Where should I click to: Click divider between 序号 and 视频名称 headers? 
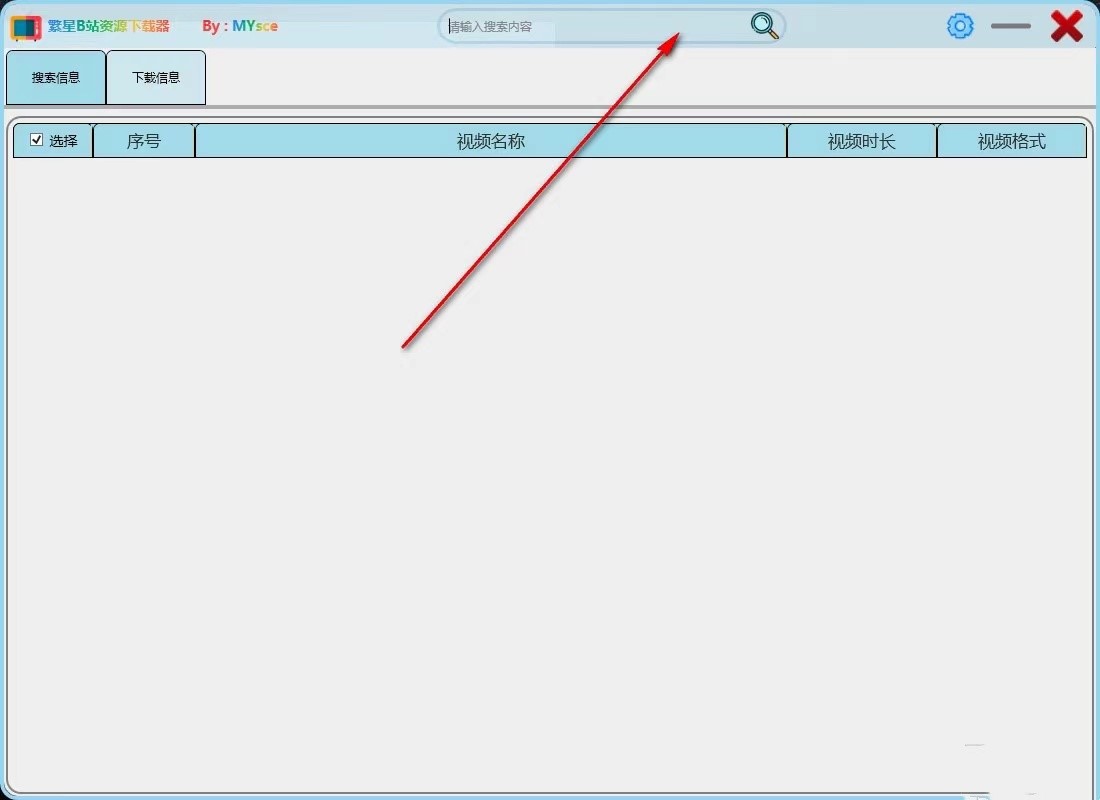pyautogui.click(x=194, y=141)
